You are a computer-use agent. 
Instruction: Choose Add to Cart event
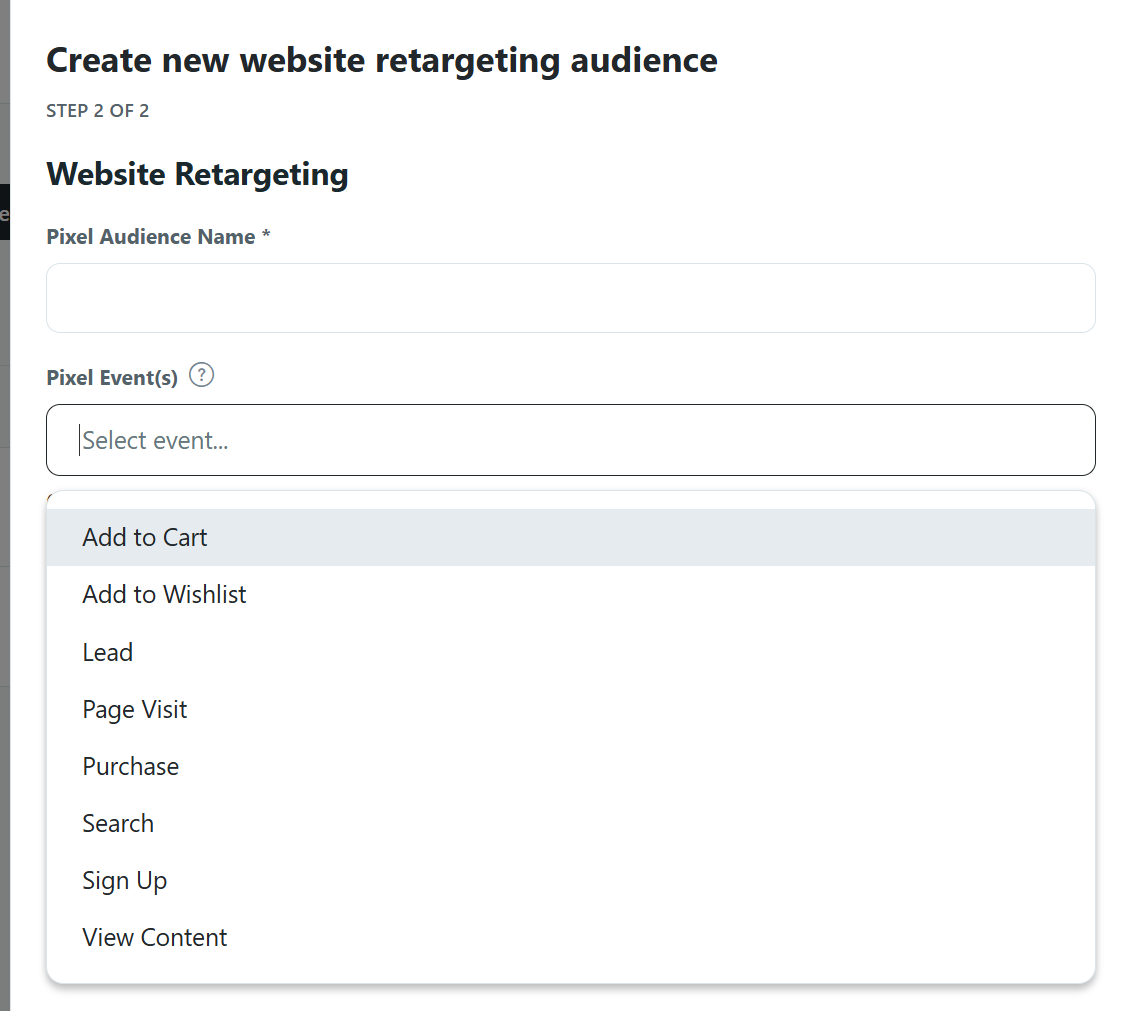[x=571, y=538]
